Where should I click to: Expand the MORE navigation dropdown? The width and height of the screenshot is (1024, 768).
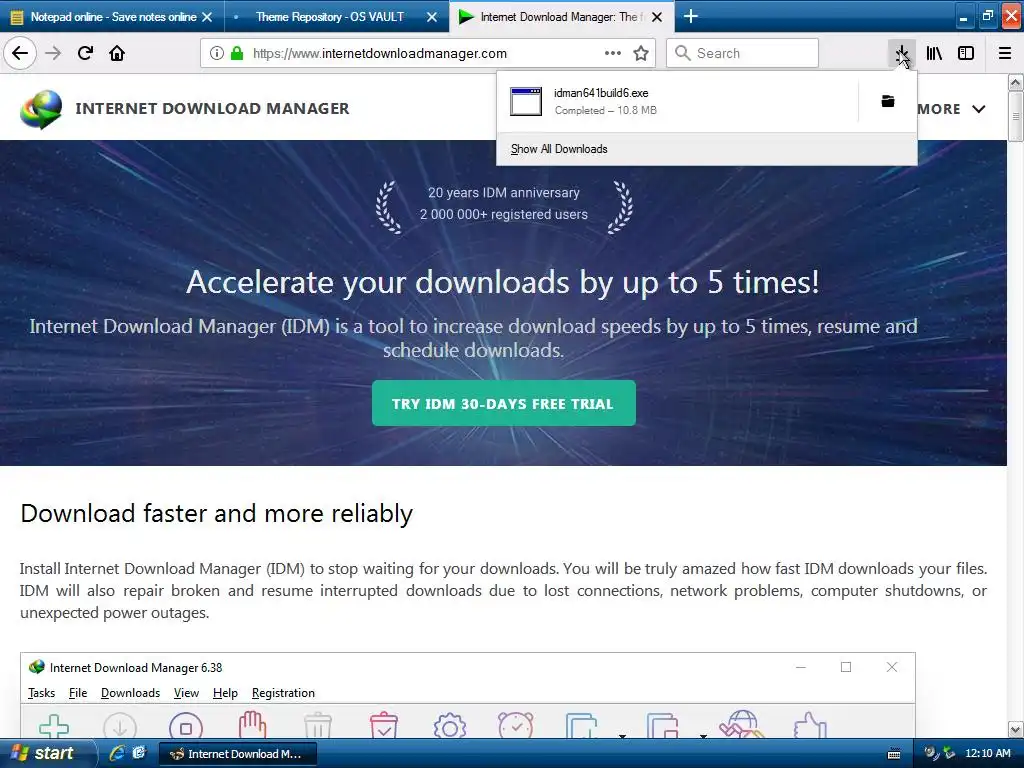click(952, 109)
